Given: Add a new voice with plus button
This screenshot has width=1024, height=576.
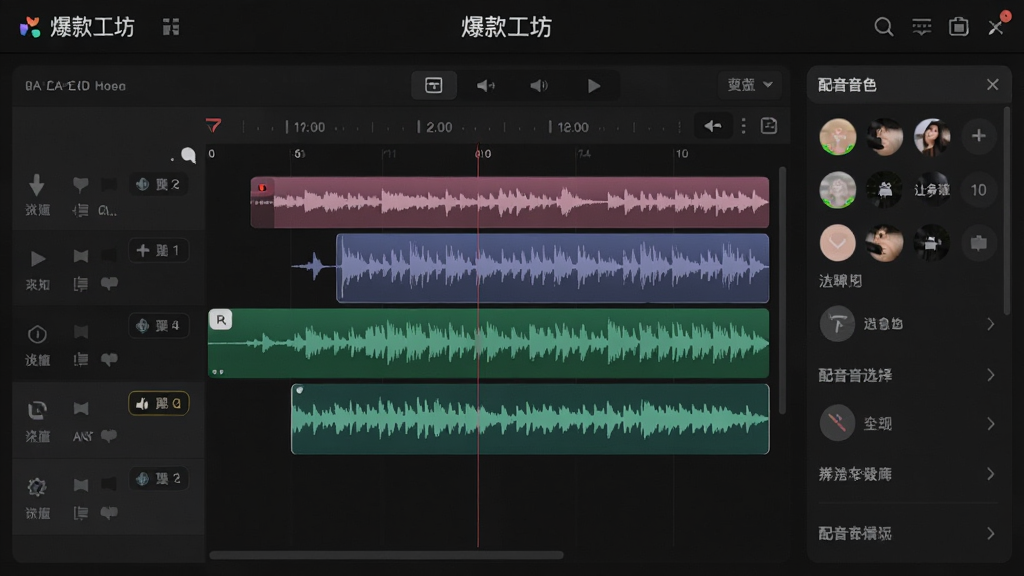Looking at the screenshot, I should (x=978, y=136).
